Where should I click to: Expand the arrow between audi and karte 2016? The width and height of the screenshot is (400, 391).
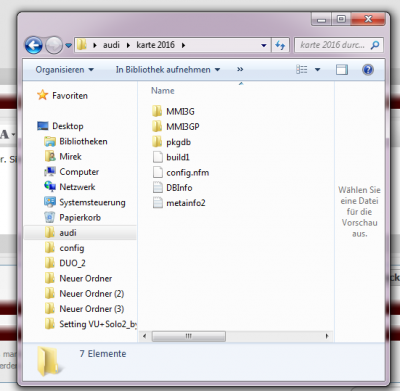128,45
